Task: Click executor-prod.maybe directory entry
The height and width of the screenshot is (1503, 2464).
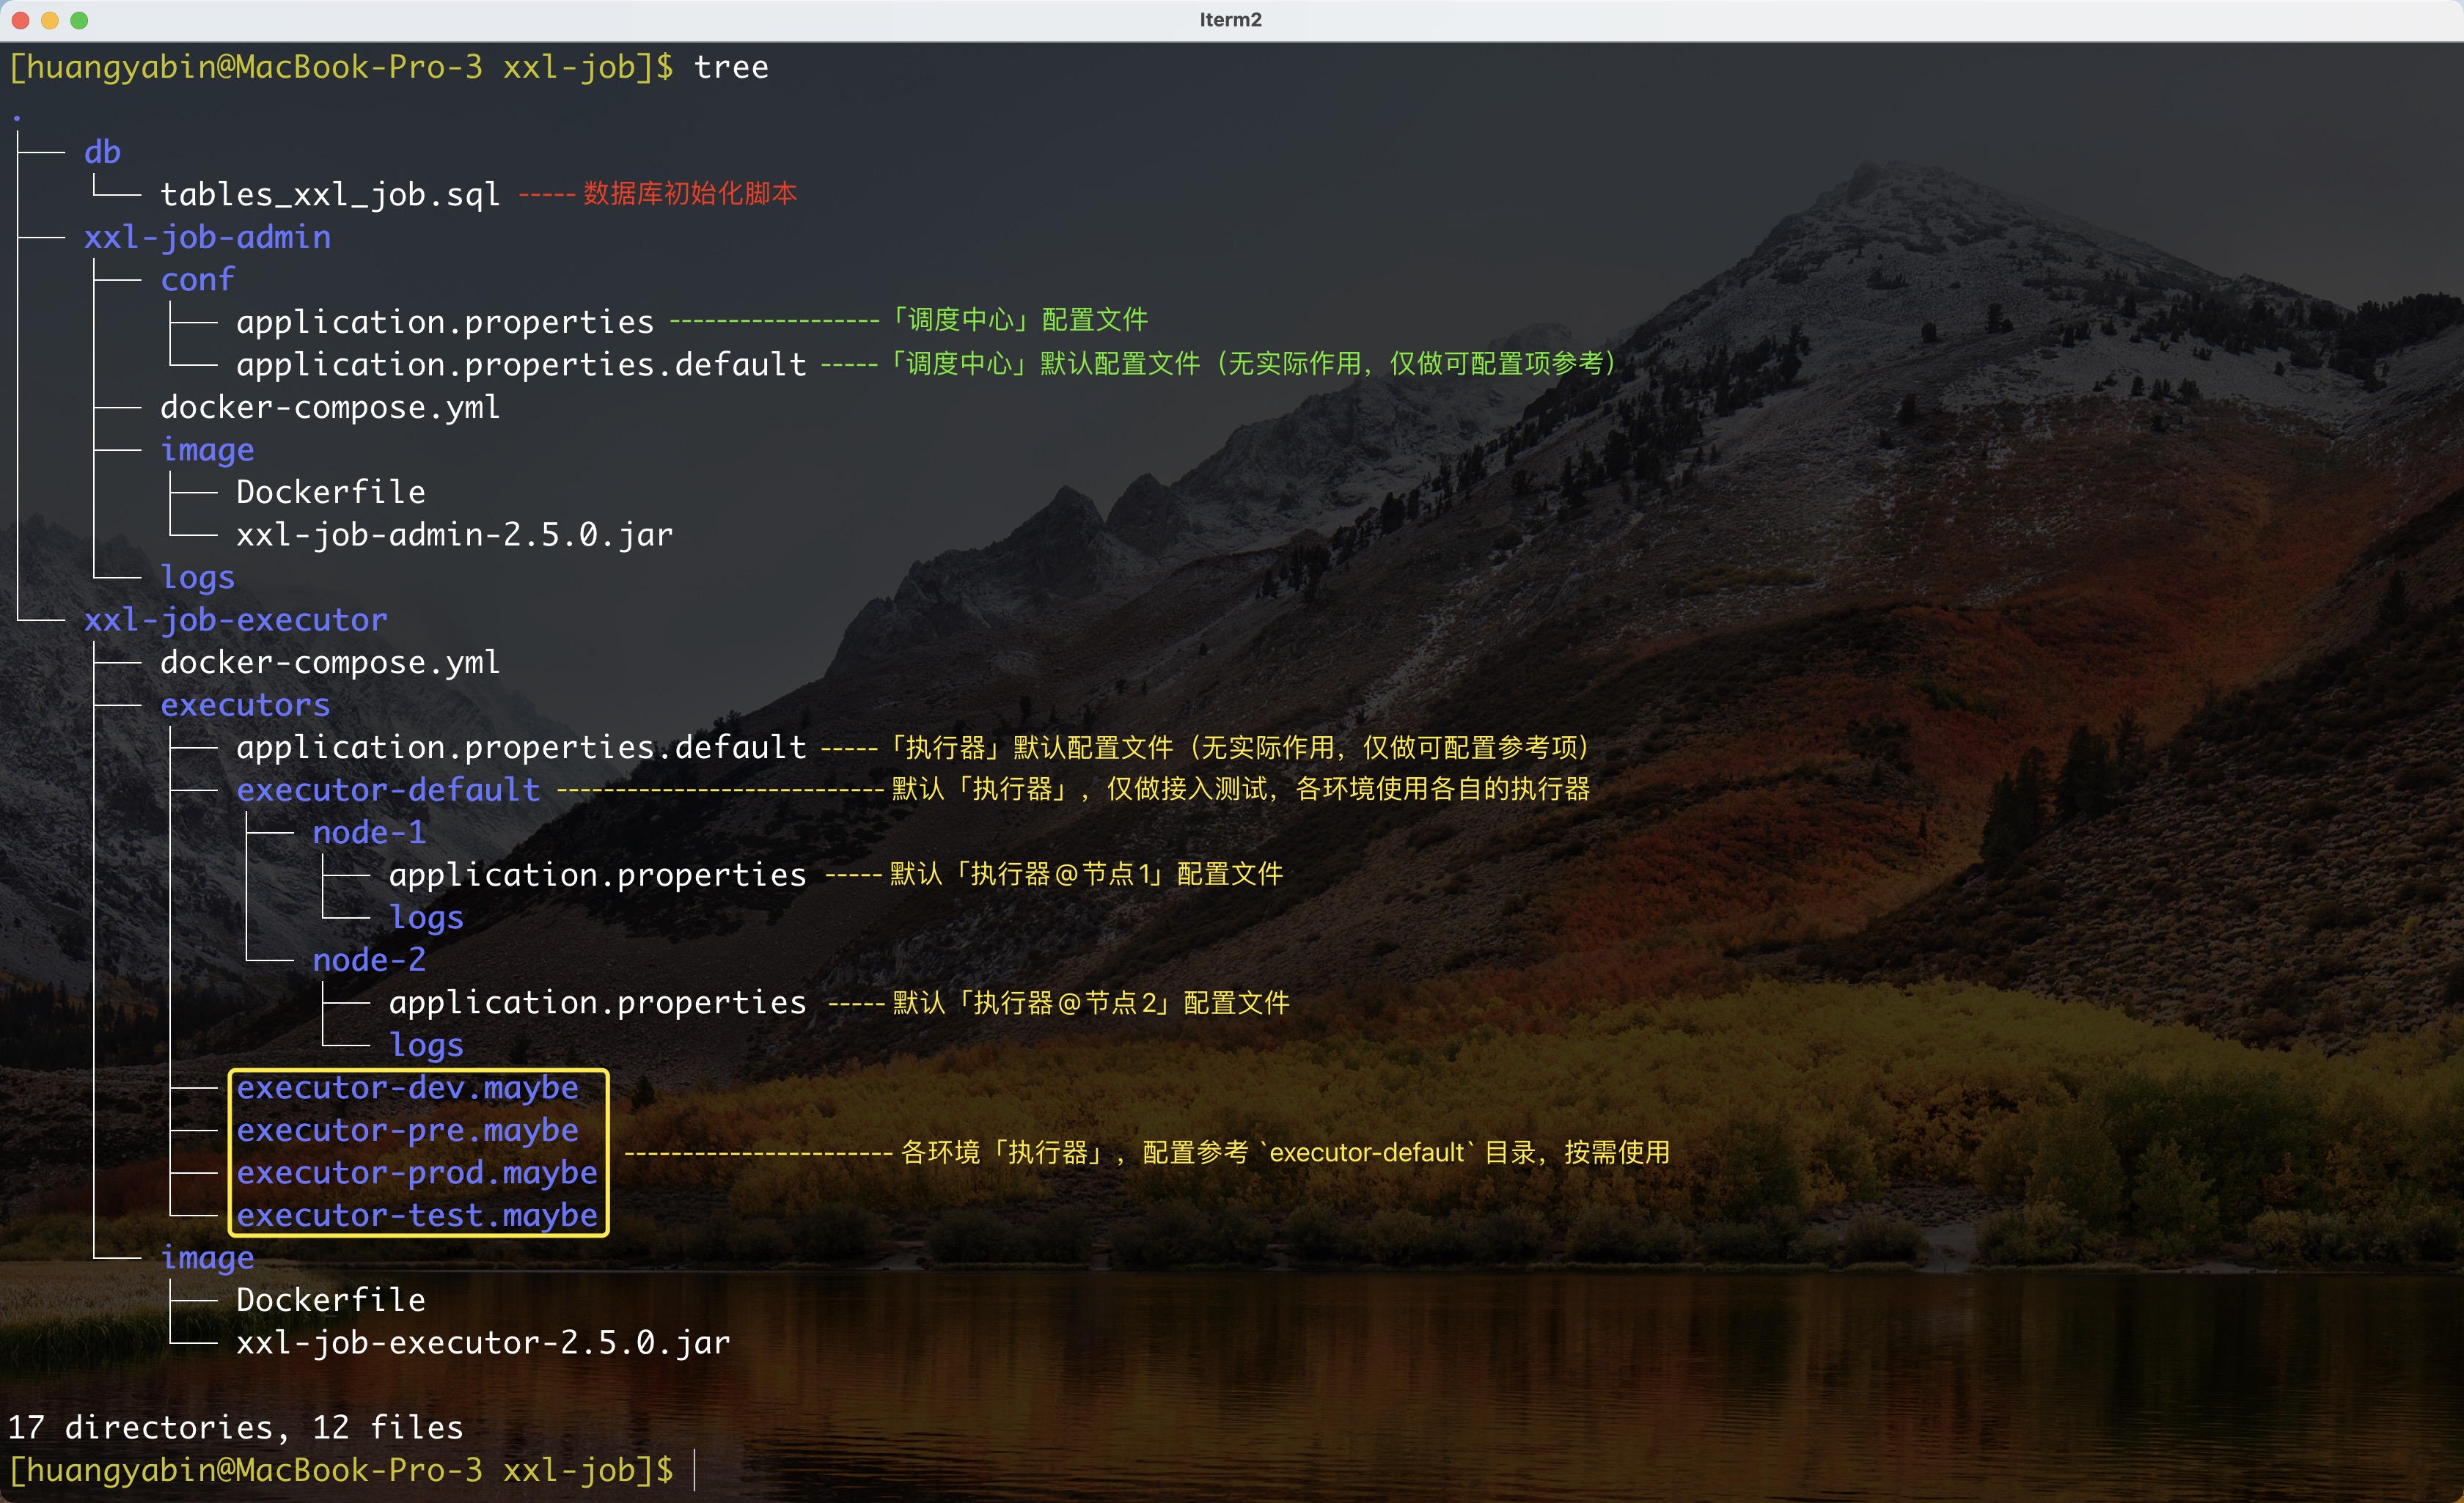Action: [x=417, y=1173]
